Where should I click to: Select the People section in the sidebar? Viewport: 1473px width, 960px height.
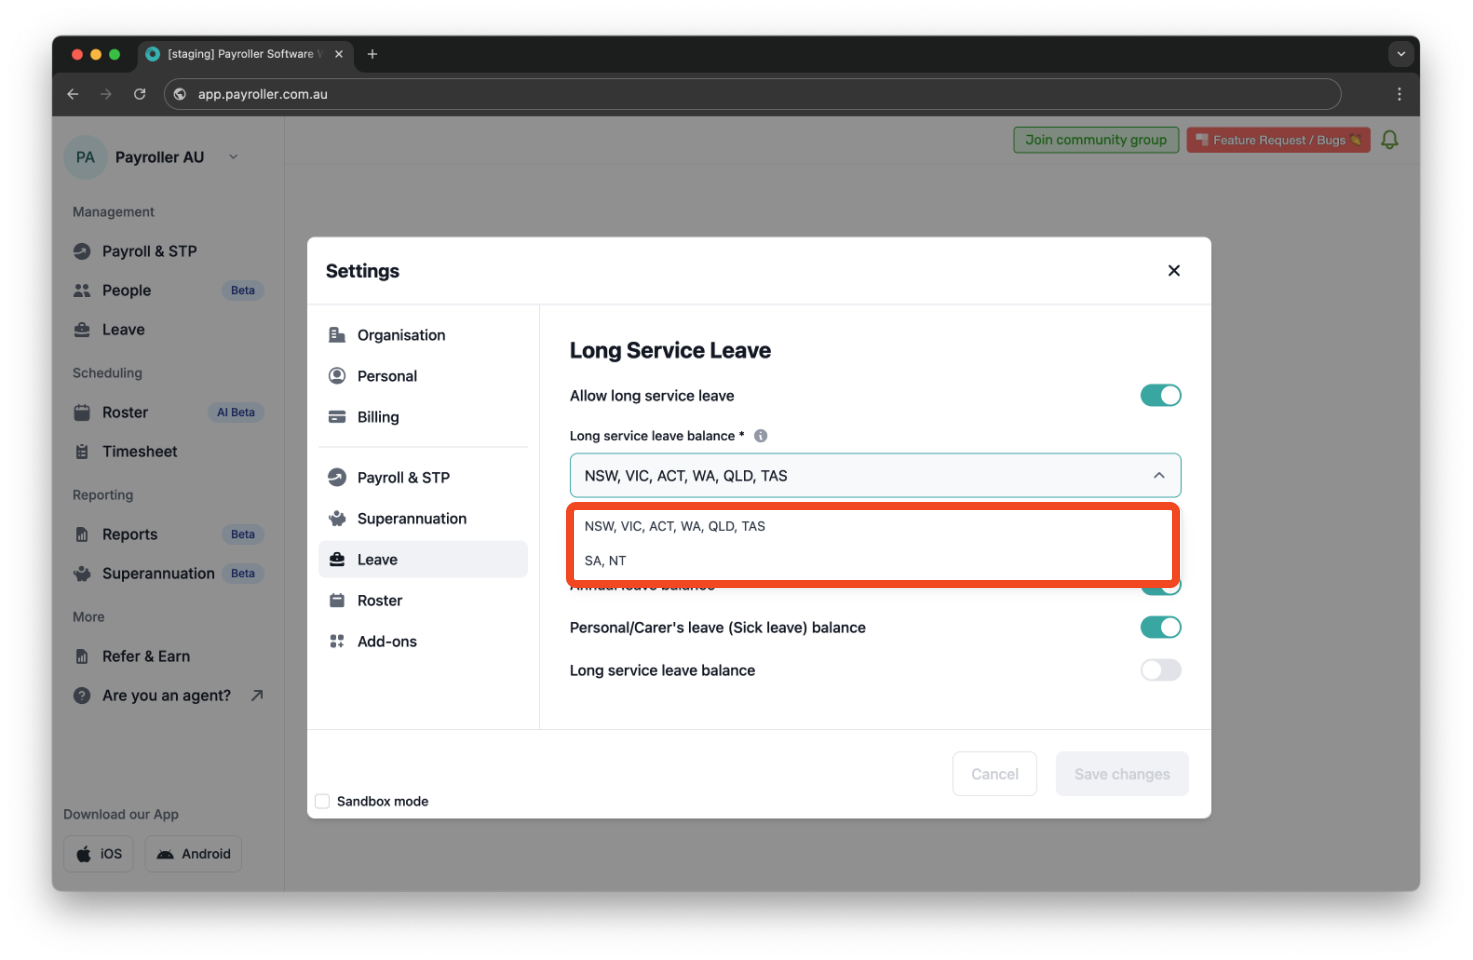coord(126,290)
